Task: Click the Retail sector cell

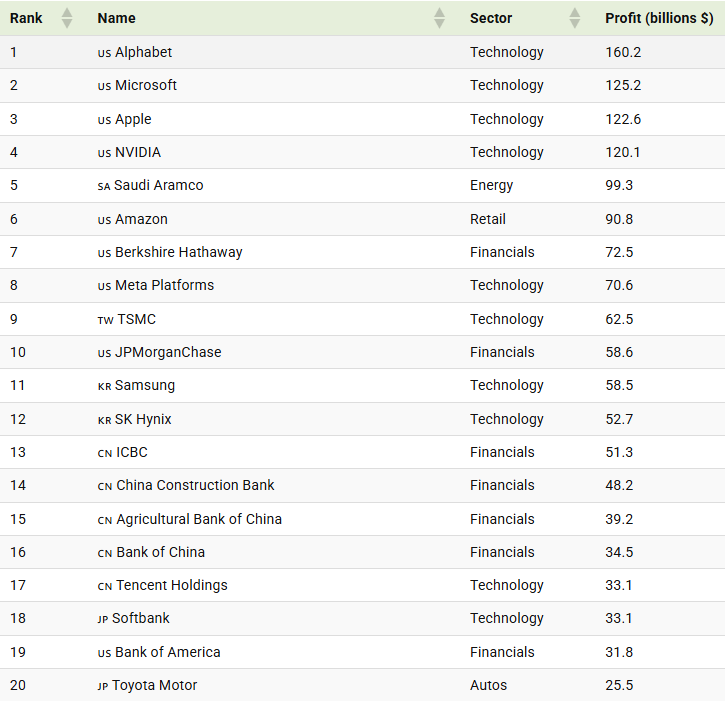Action: (488, 219)
